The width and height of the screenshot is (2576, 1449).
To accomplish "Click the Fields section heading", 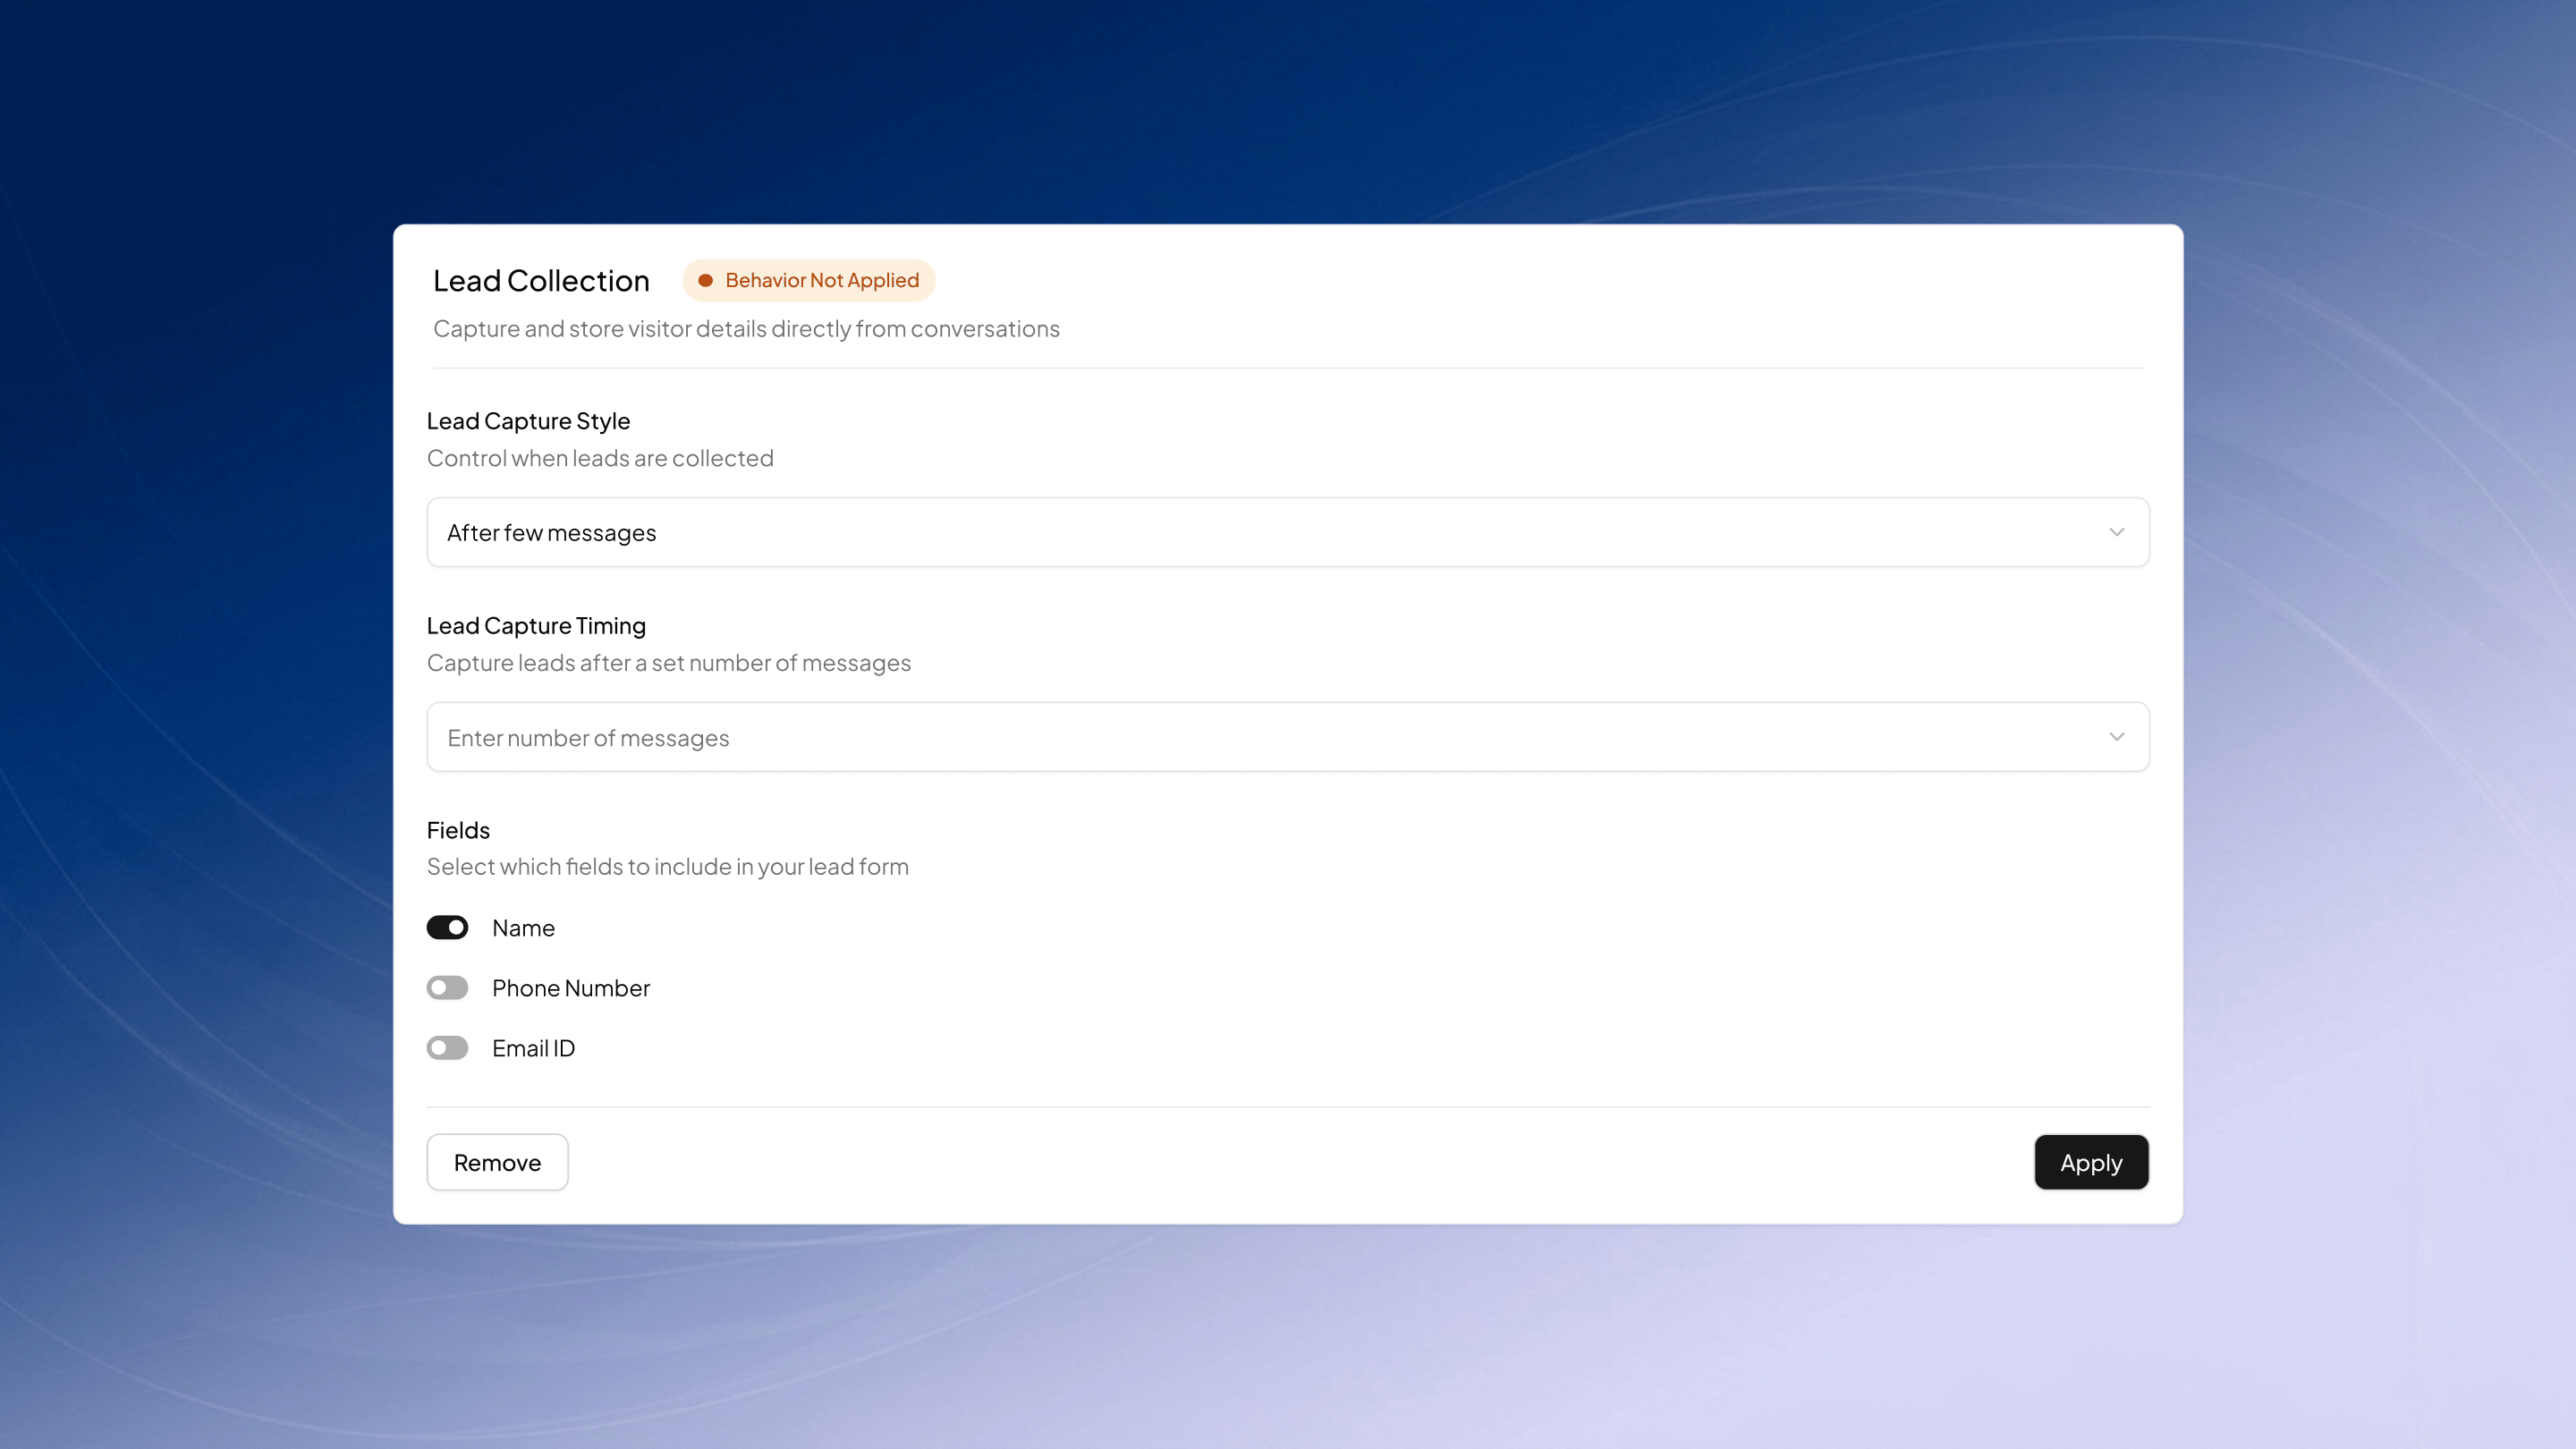I will [x=458, y=830].
